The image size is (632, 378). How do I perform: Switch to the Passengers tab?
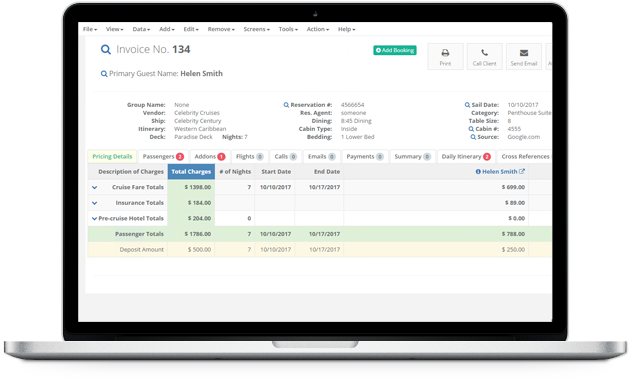[x=163, y=156]
